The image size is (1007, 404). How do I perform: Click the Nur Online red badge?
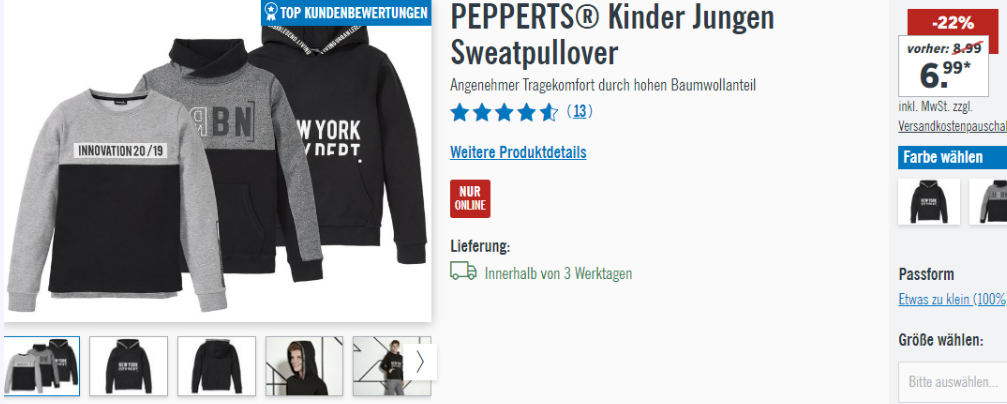coord(470,198)
